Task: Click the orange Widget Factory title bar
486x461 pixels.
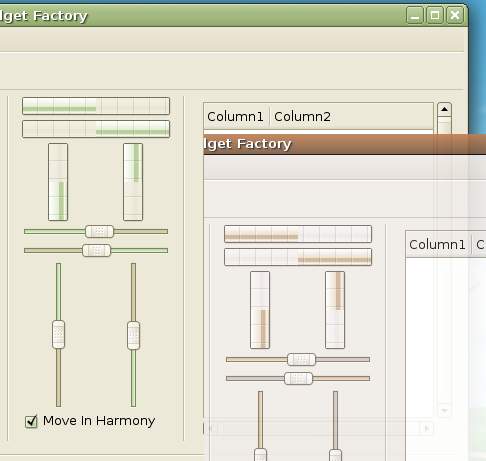Action: coord(345,144)
